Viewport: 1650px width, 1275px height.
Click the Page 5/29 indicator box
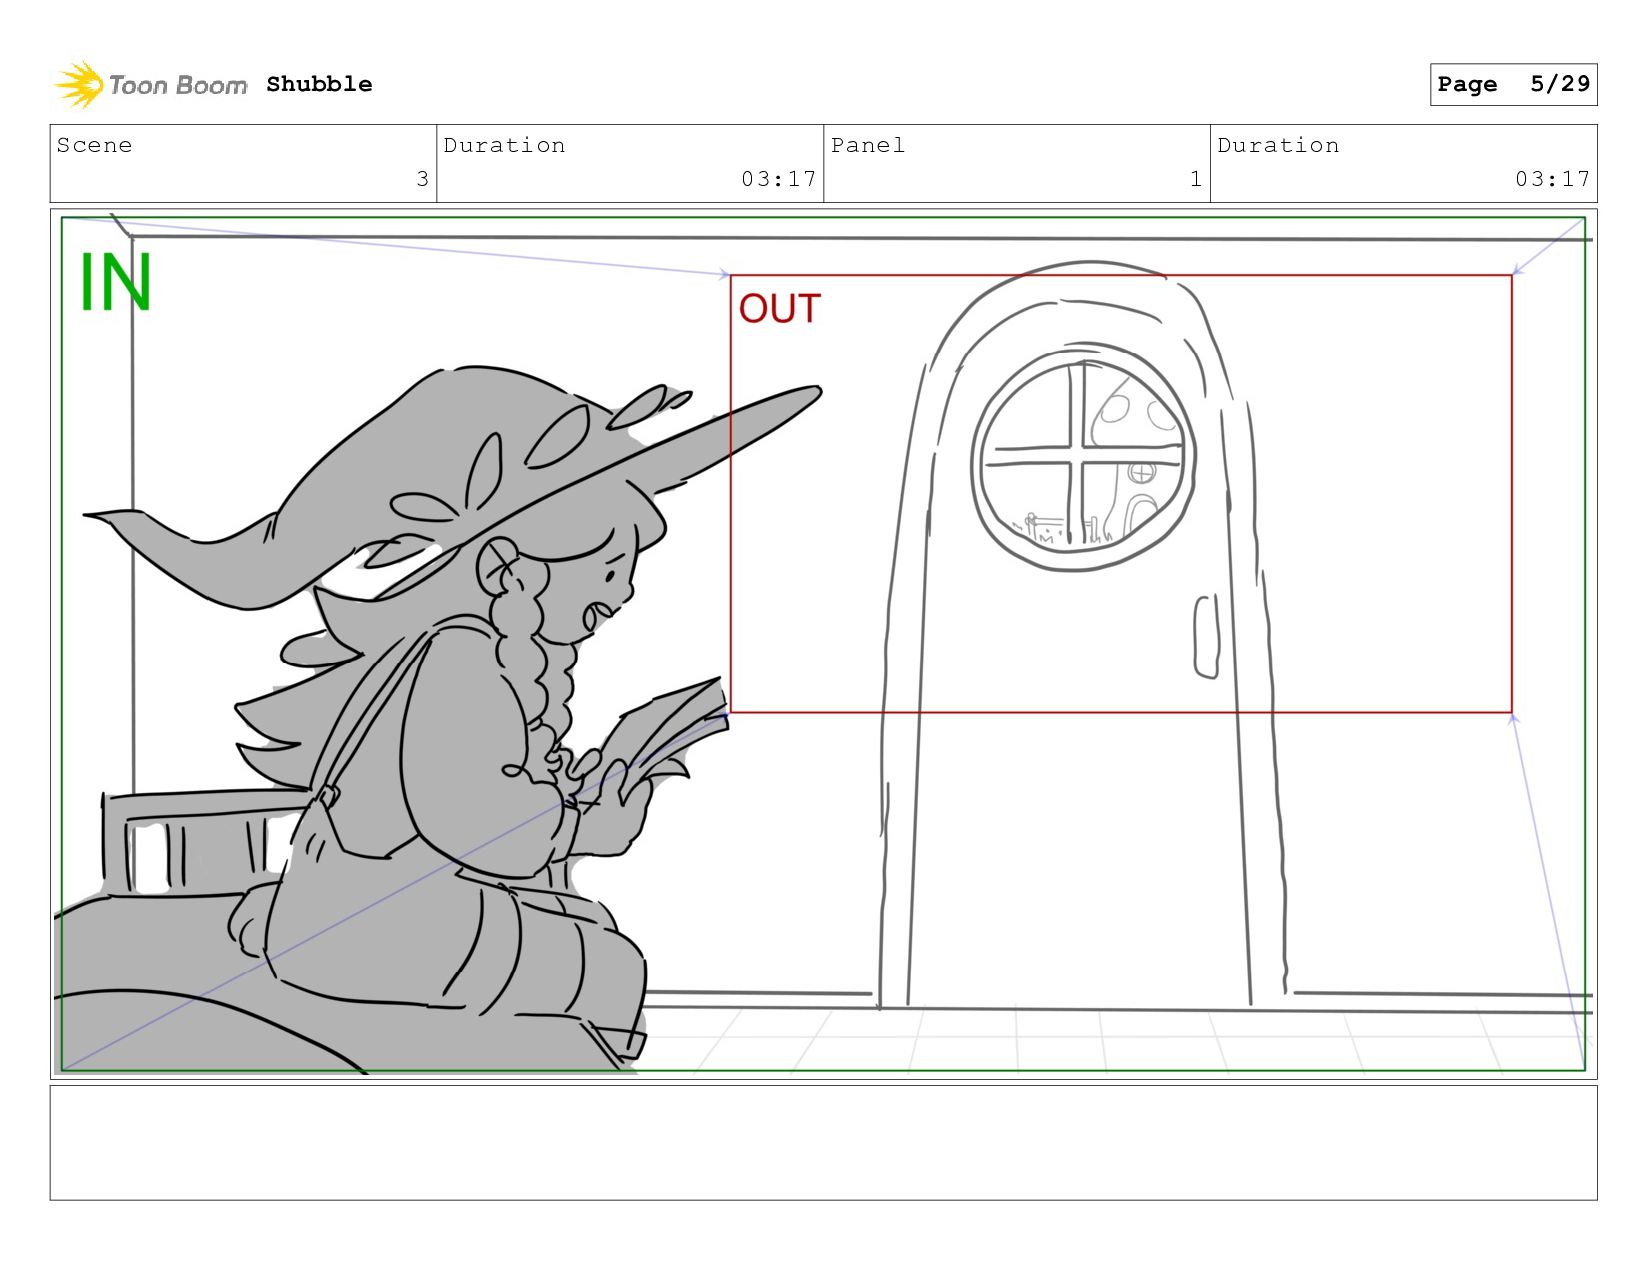tap(1513, 84)
